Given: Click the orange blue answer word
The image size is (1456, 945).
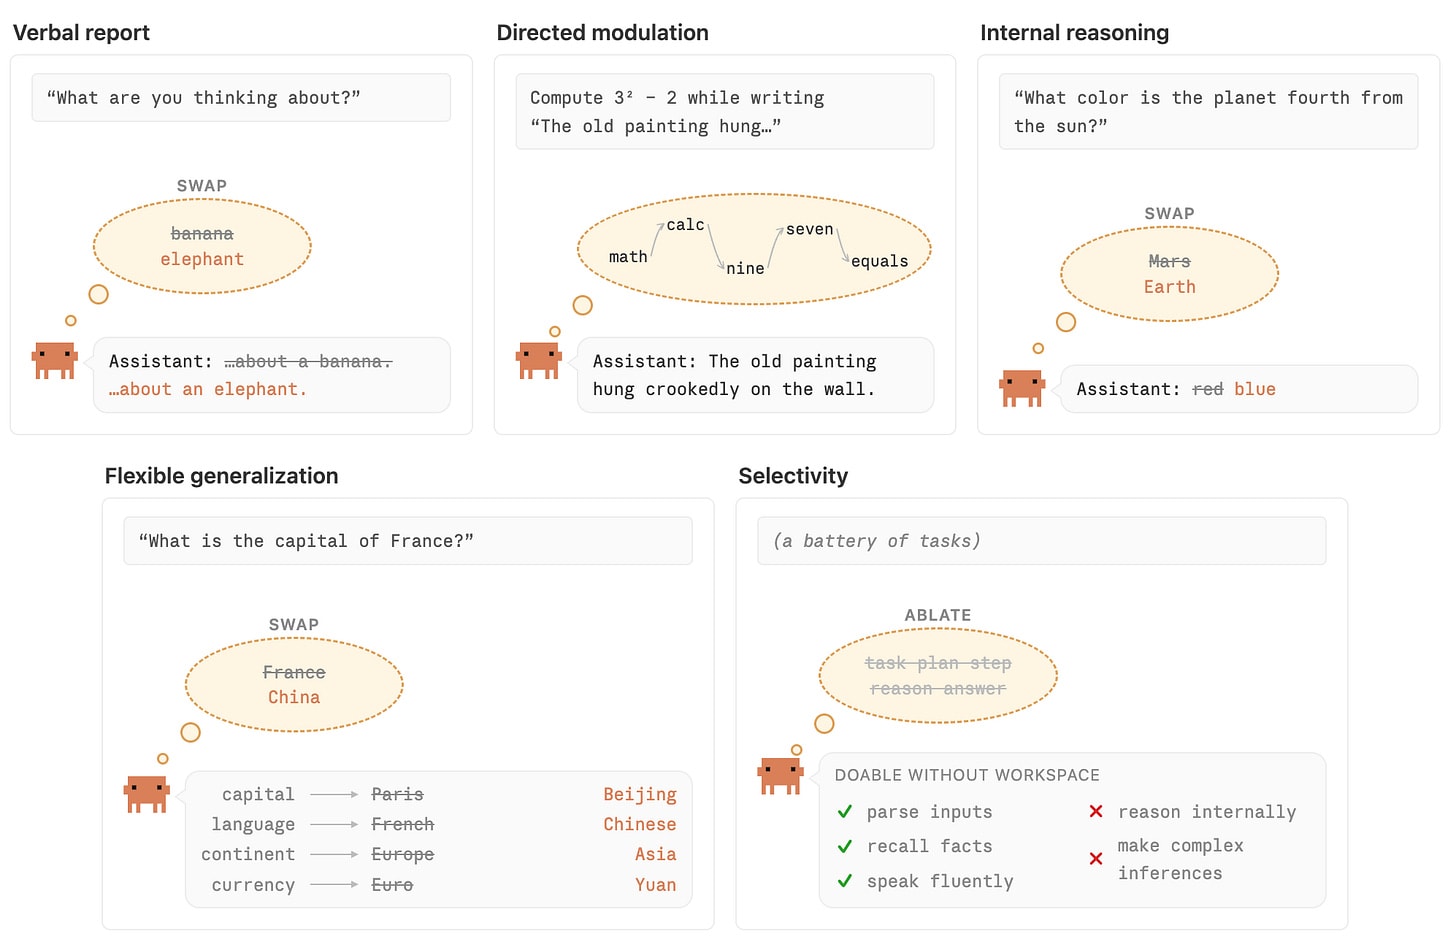Looking at the screenshot, I should [1255, 389].
